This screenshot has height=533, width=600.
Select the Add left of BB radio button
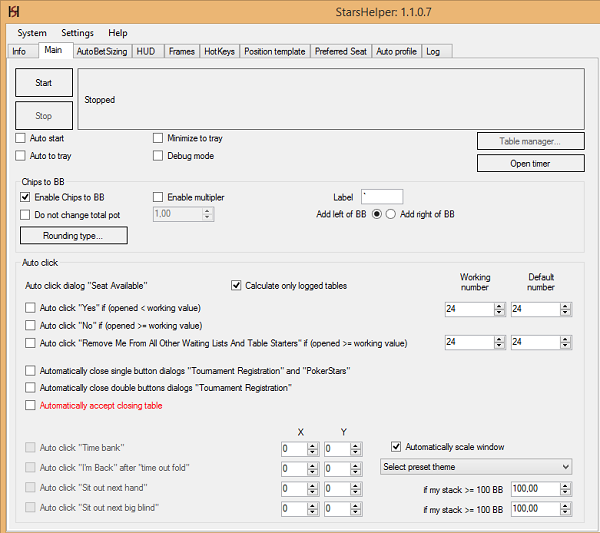pos(377,214)
